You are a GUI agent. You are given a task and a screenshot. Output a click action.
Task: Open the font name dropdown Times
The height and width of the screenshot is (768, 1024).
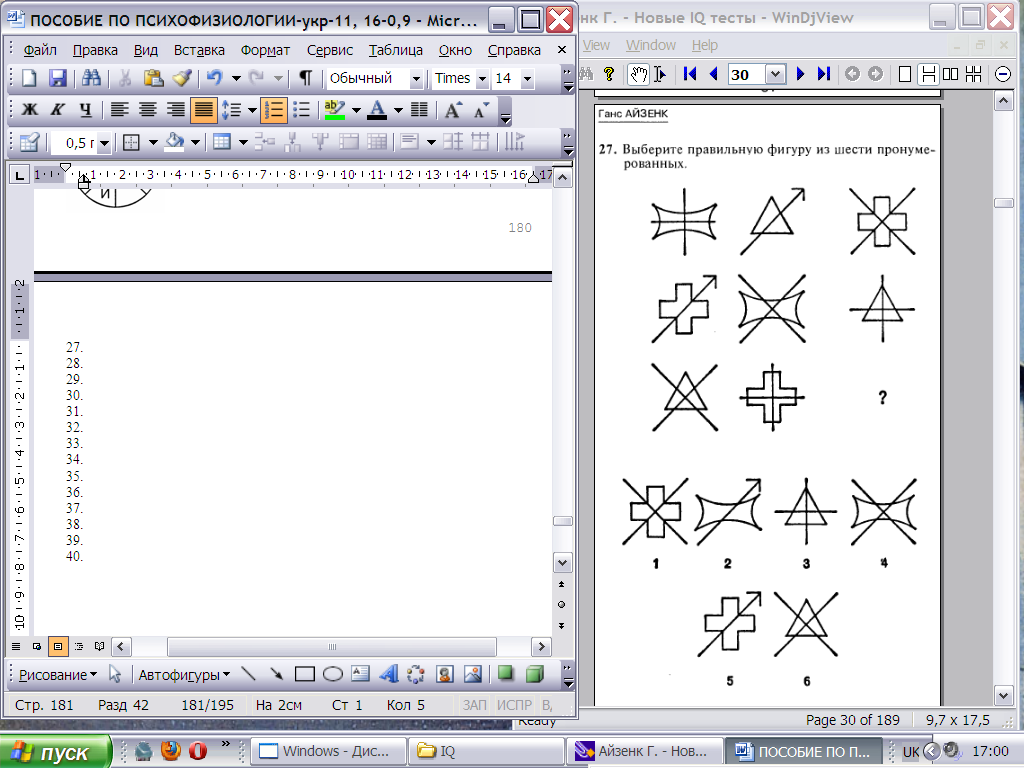point(482,79)
